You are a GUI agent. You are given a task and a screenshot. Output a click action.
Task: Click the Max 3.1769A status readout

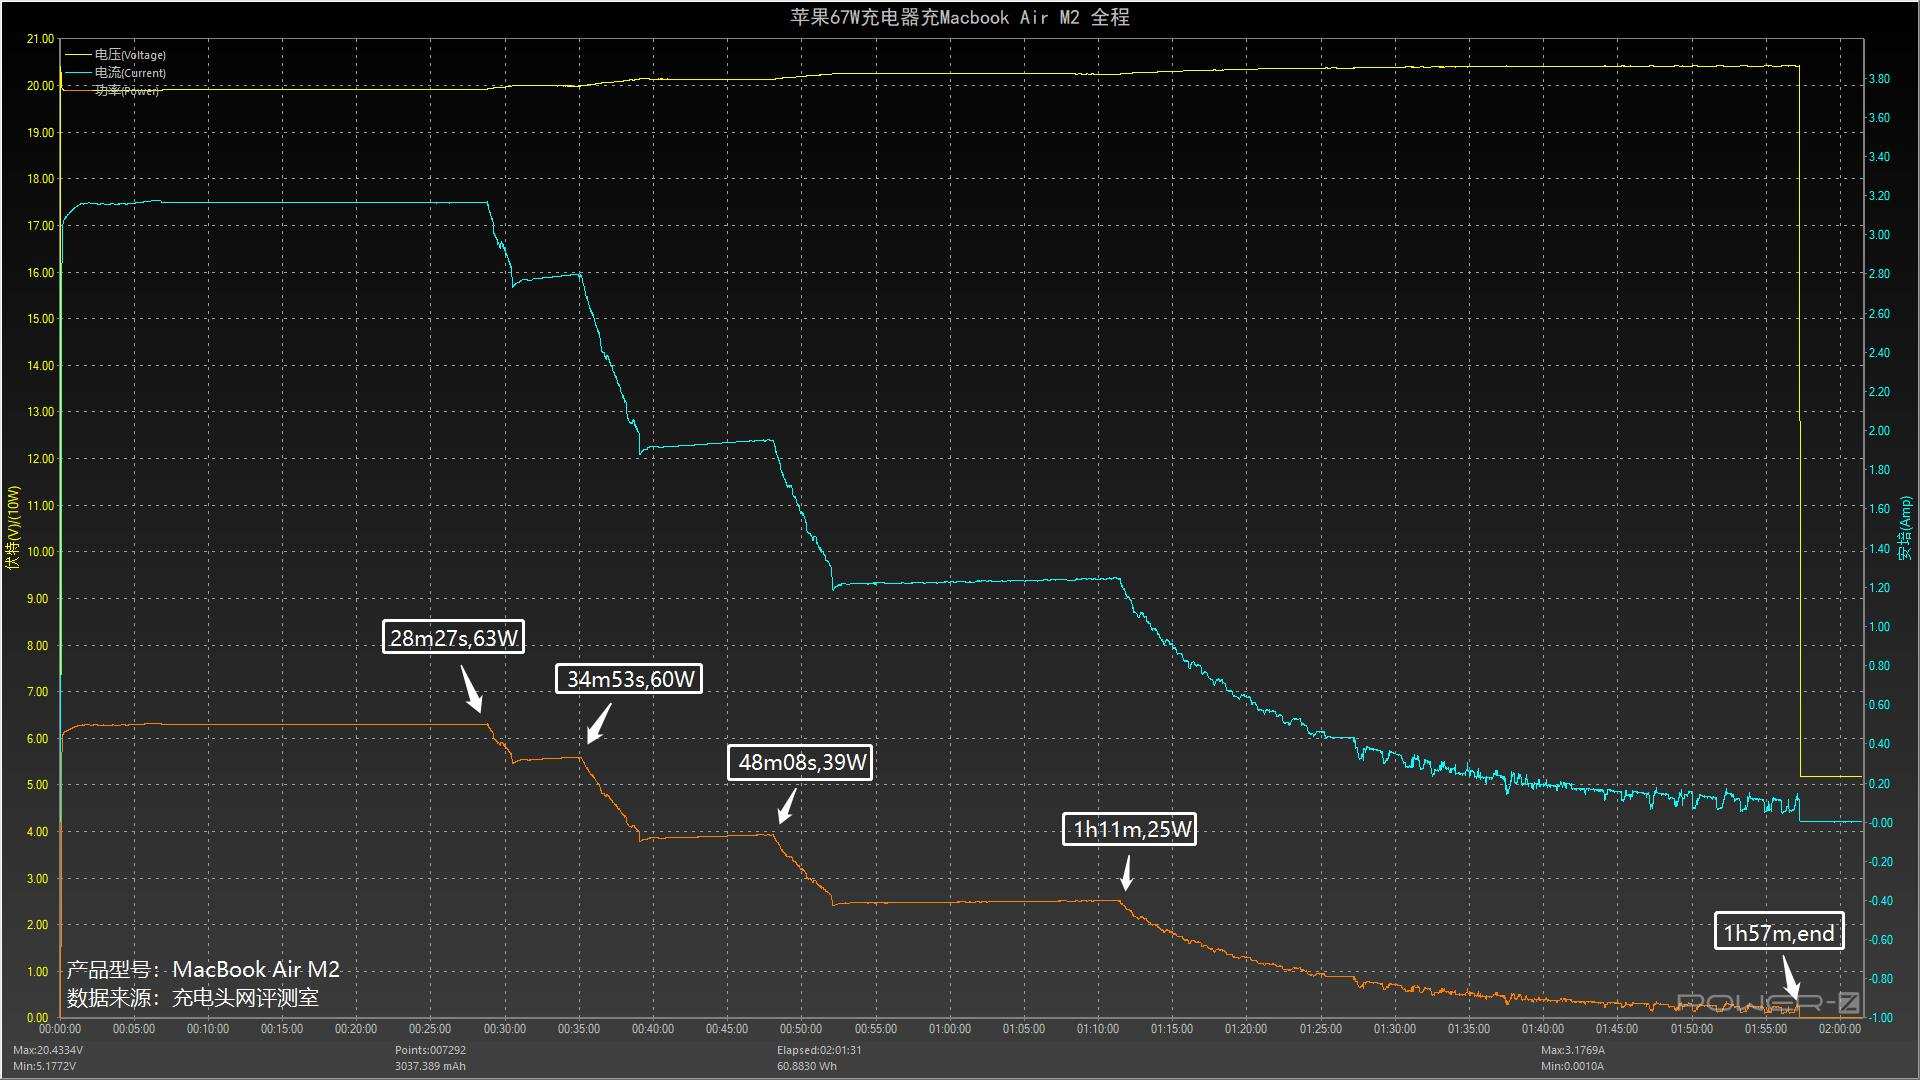click(1572, 1050)
